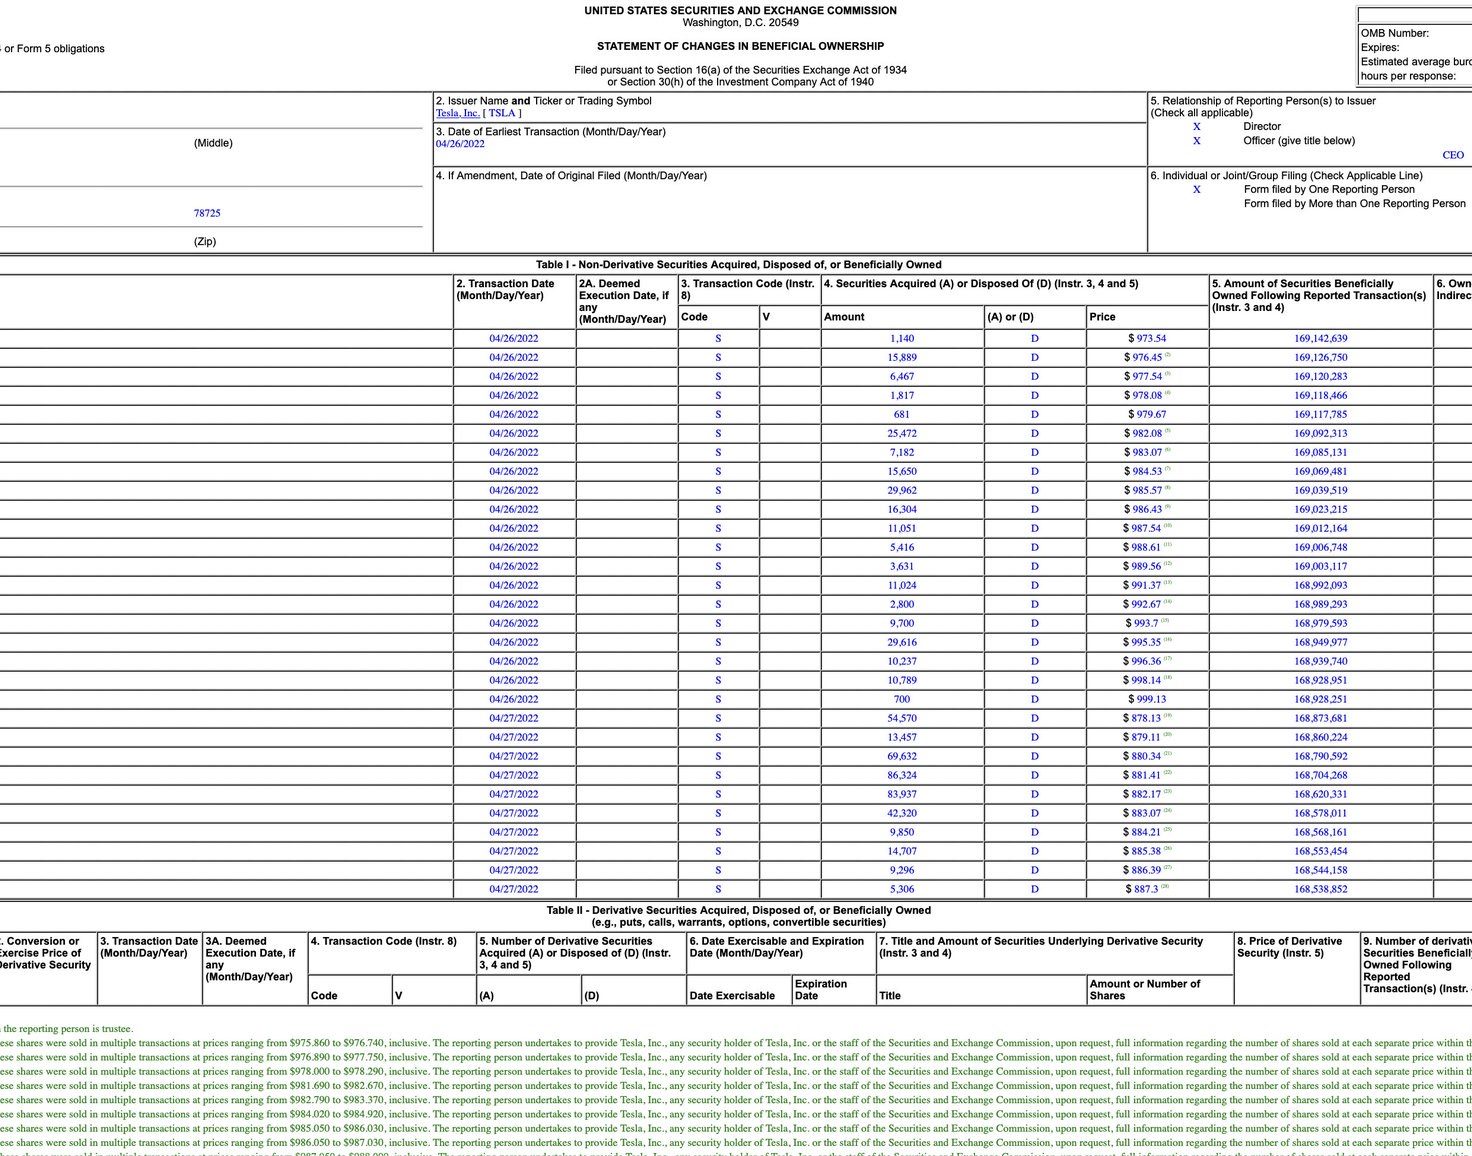
Task: Select the price 984.53
Action: (1147, 472)
